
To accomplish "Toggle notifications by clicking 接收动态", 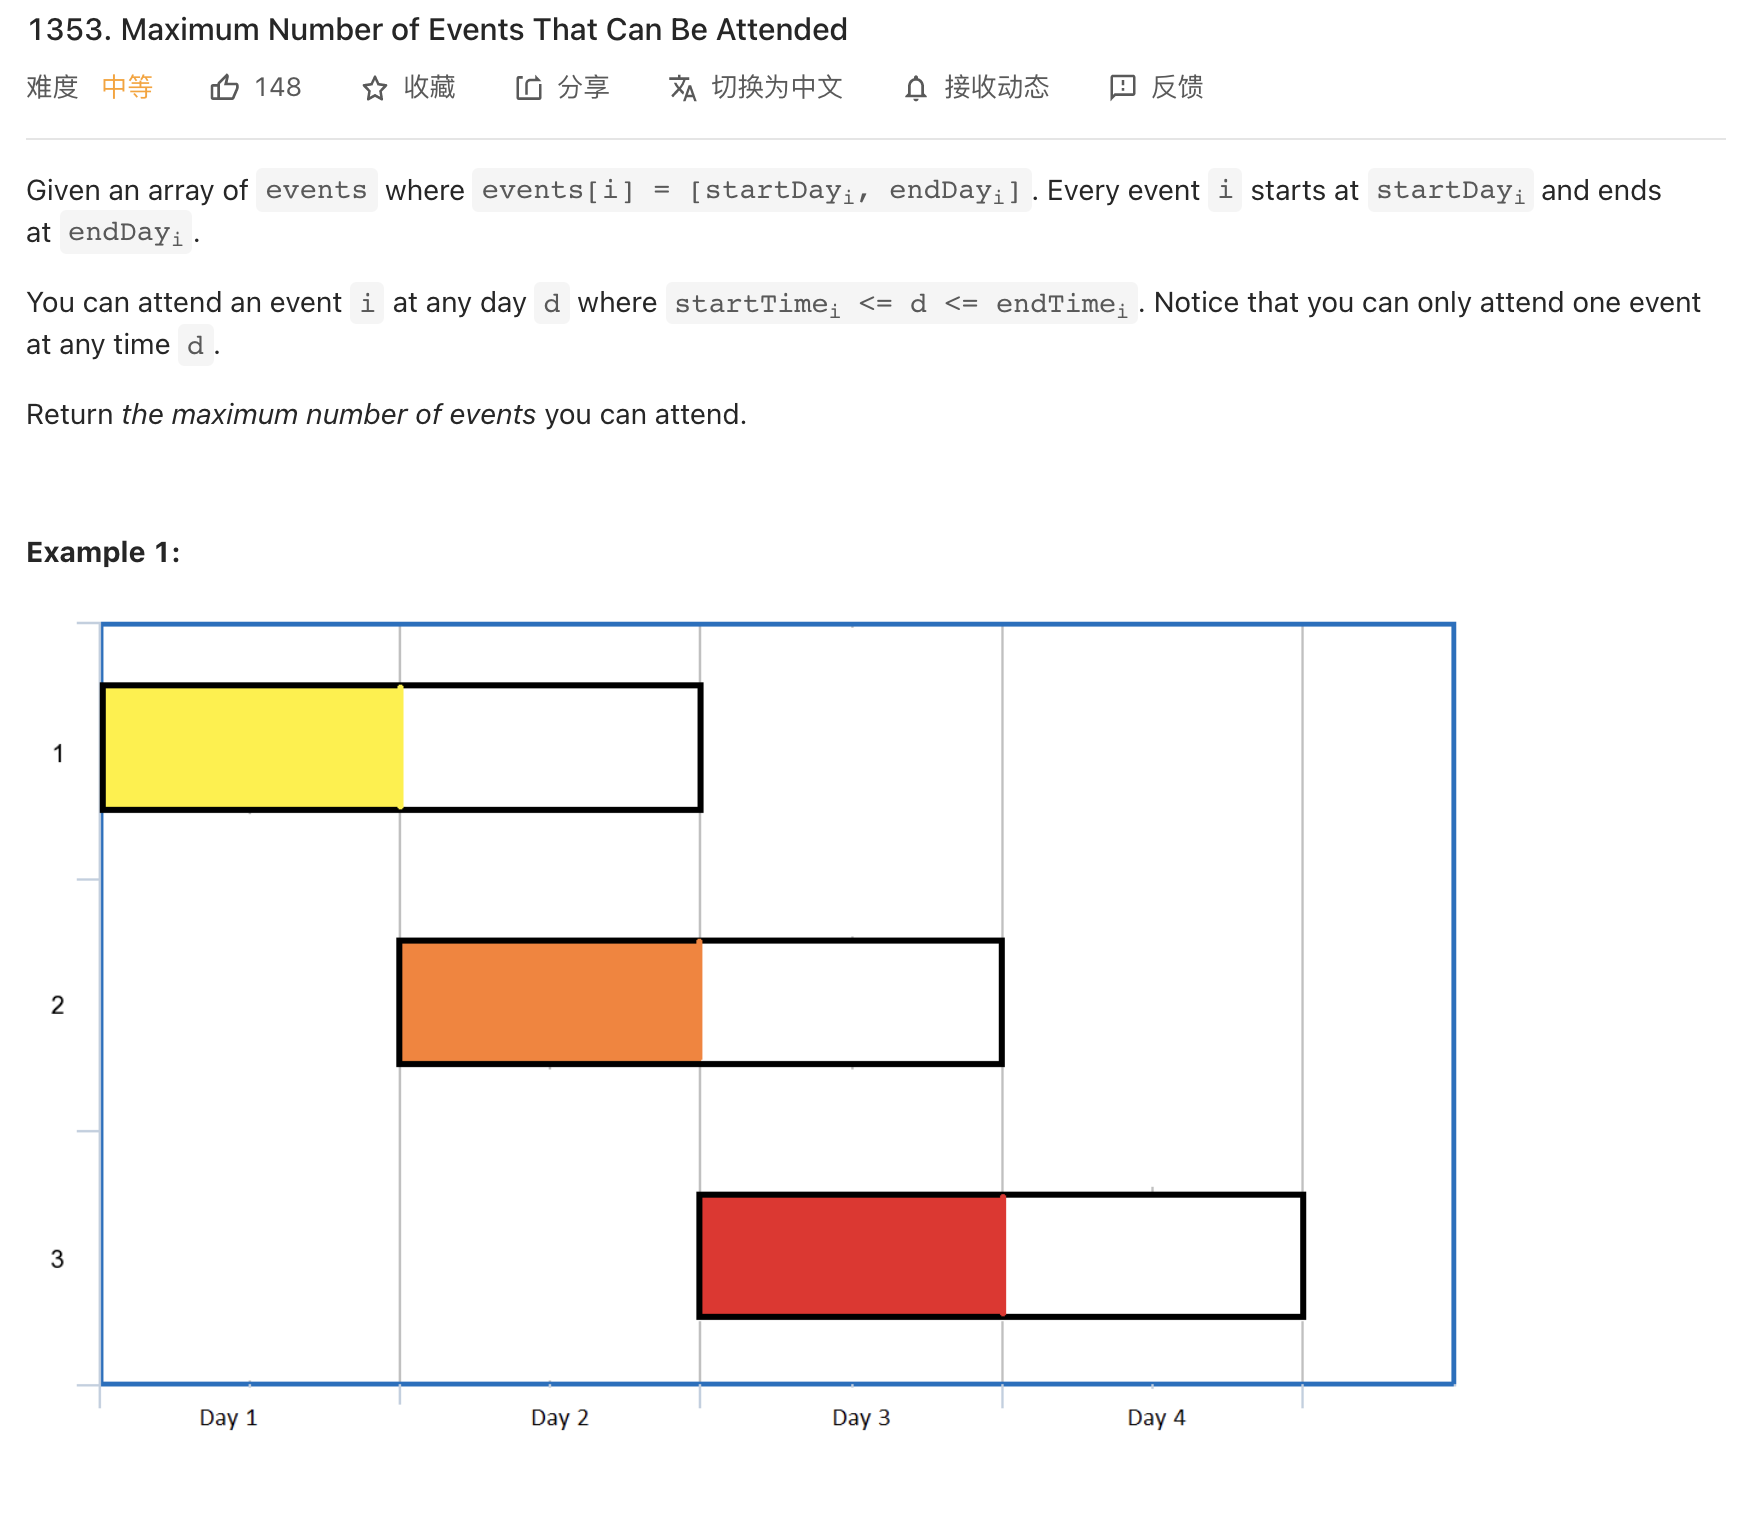I will pos(995,87).
